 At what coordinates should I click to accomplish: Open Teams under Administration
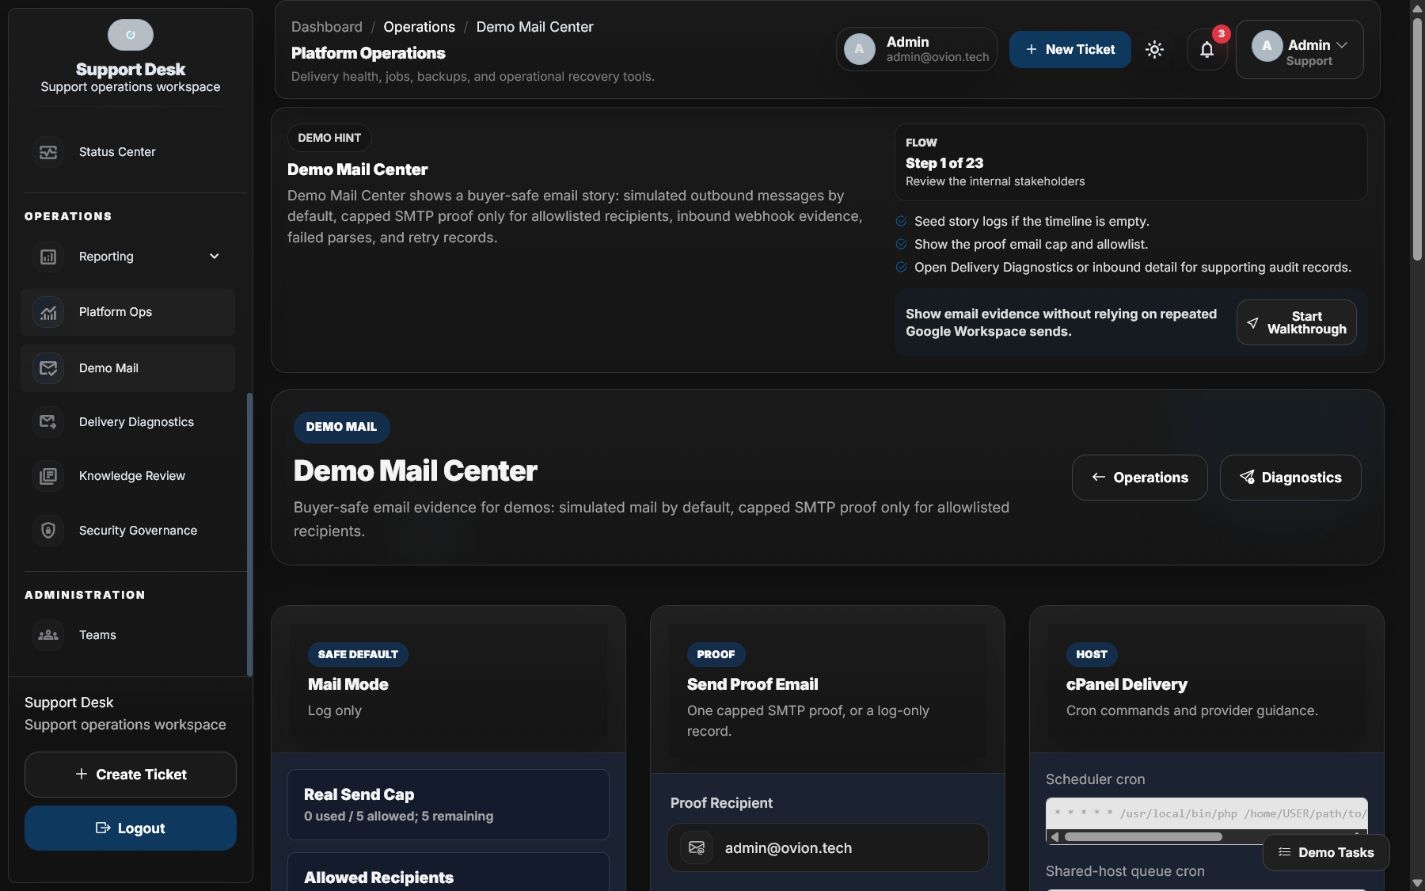pos(128,635)
